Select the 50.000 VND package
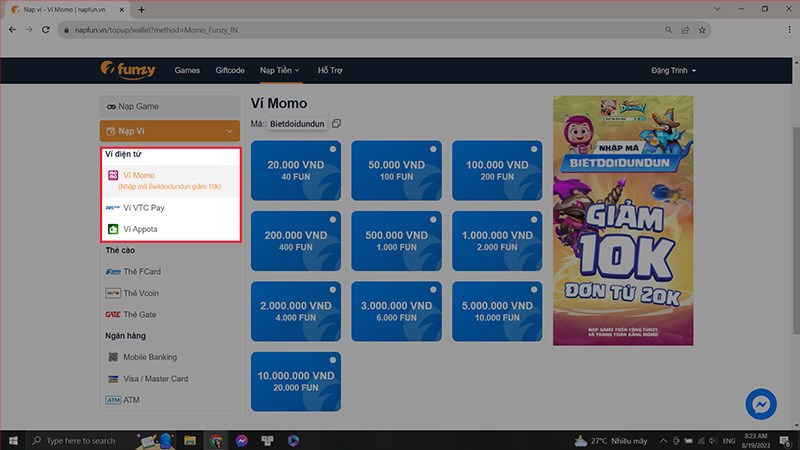Screen dimensions: 800x450 point(396,170)
